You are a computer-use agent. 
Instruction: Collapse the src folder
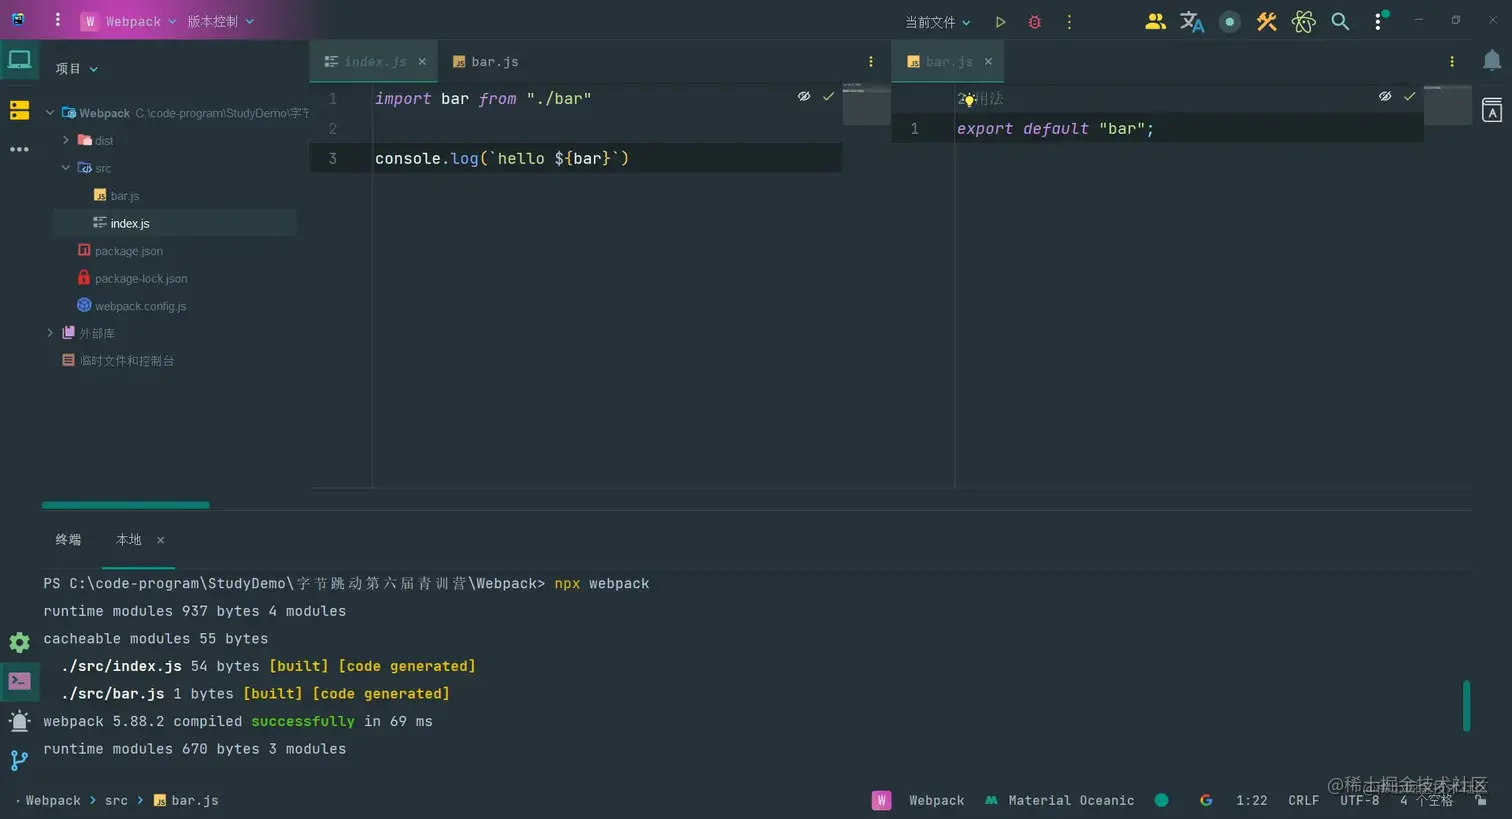pos(66,168)
